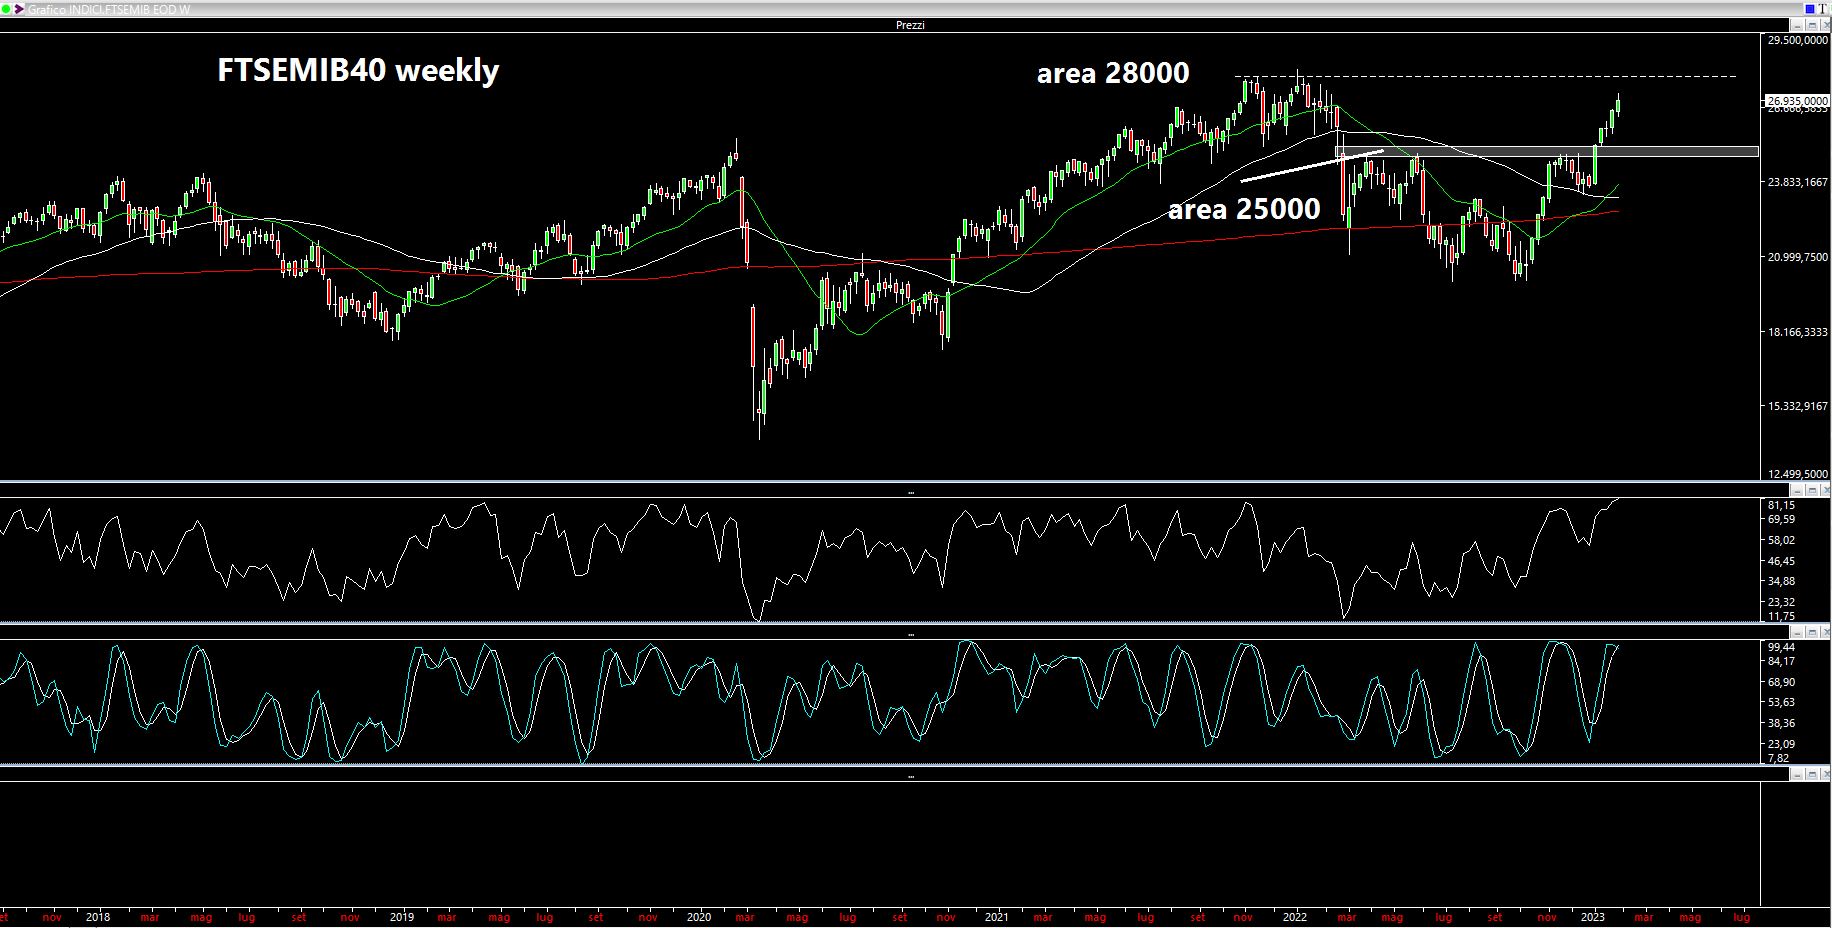The image size is (1832, 928).
Task: Minimize the stochastic panel with 99,44 scale
Action: 1797,633
